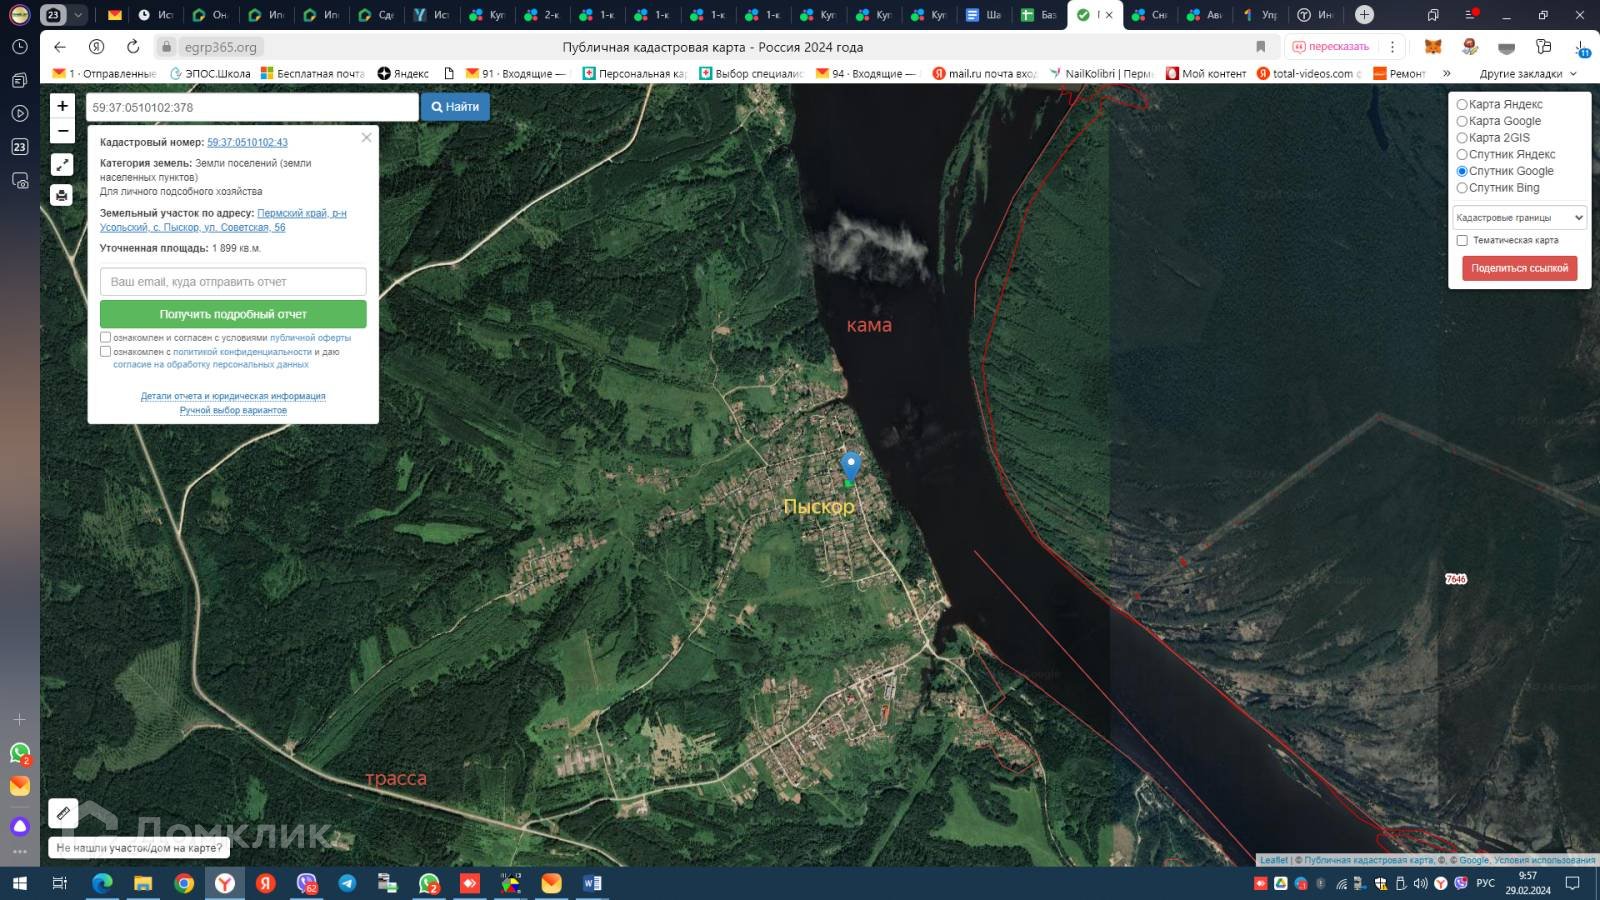The image size is (1600, 900).
Task: Select the Спутник Bing map layer
Action: tap(1462, 188)
